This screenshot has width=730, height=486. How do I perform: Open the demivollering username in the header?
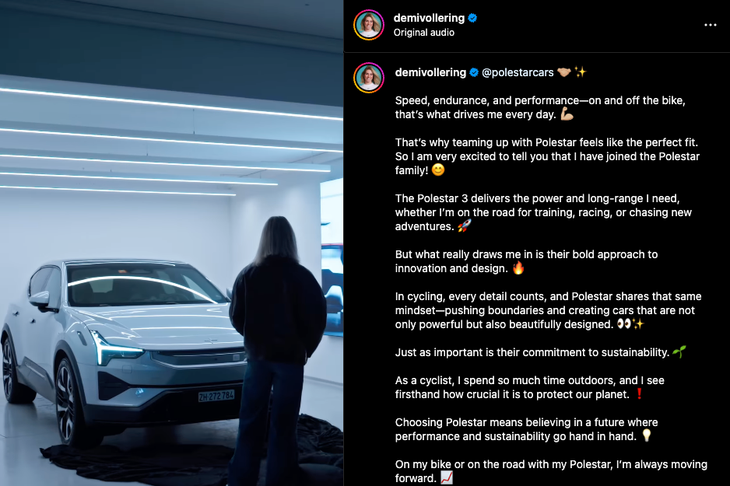[429, 18]
